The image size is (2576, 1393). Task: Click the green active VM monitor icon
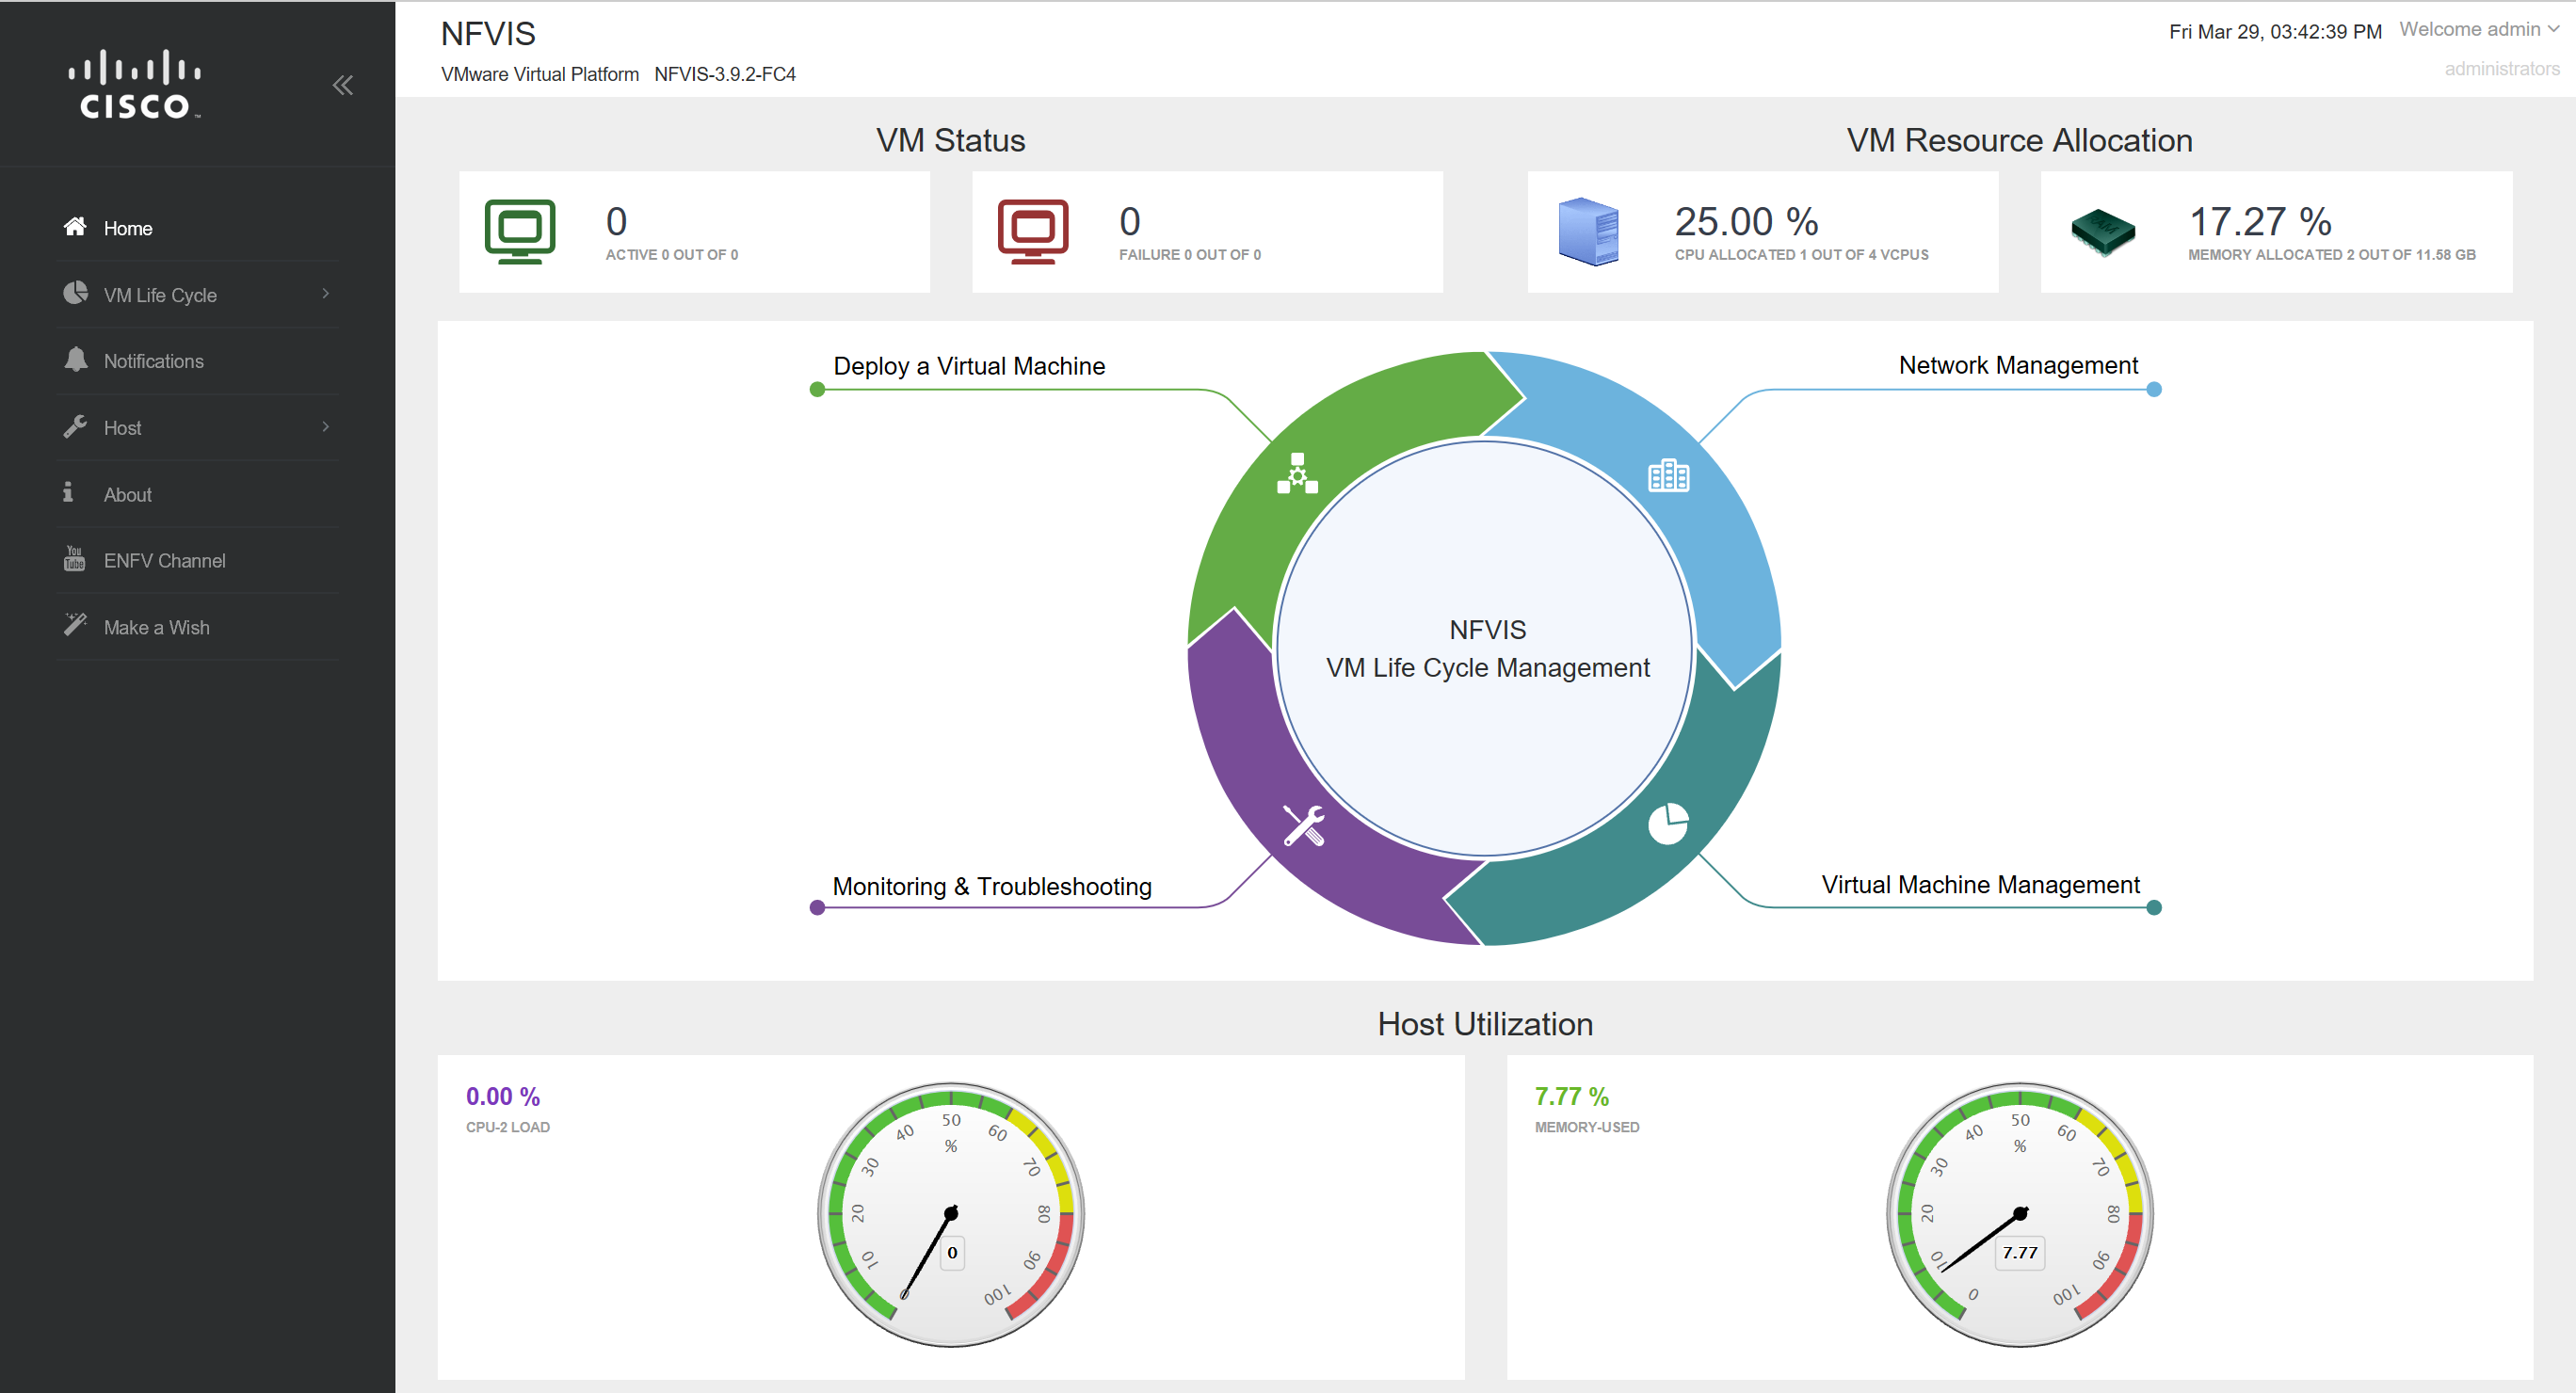coord(520,232)
